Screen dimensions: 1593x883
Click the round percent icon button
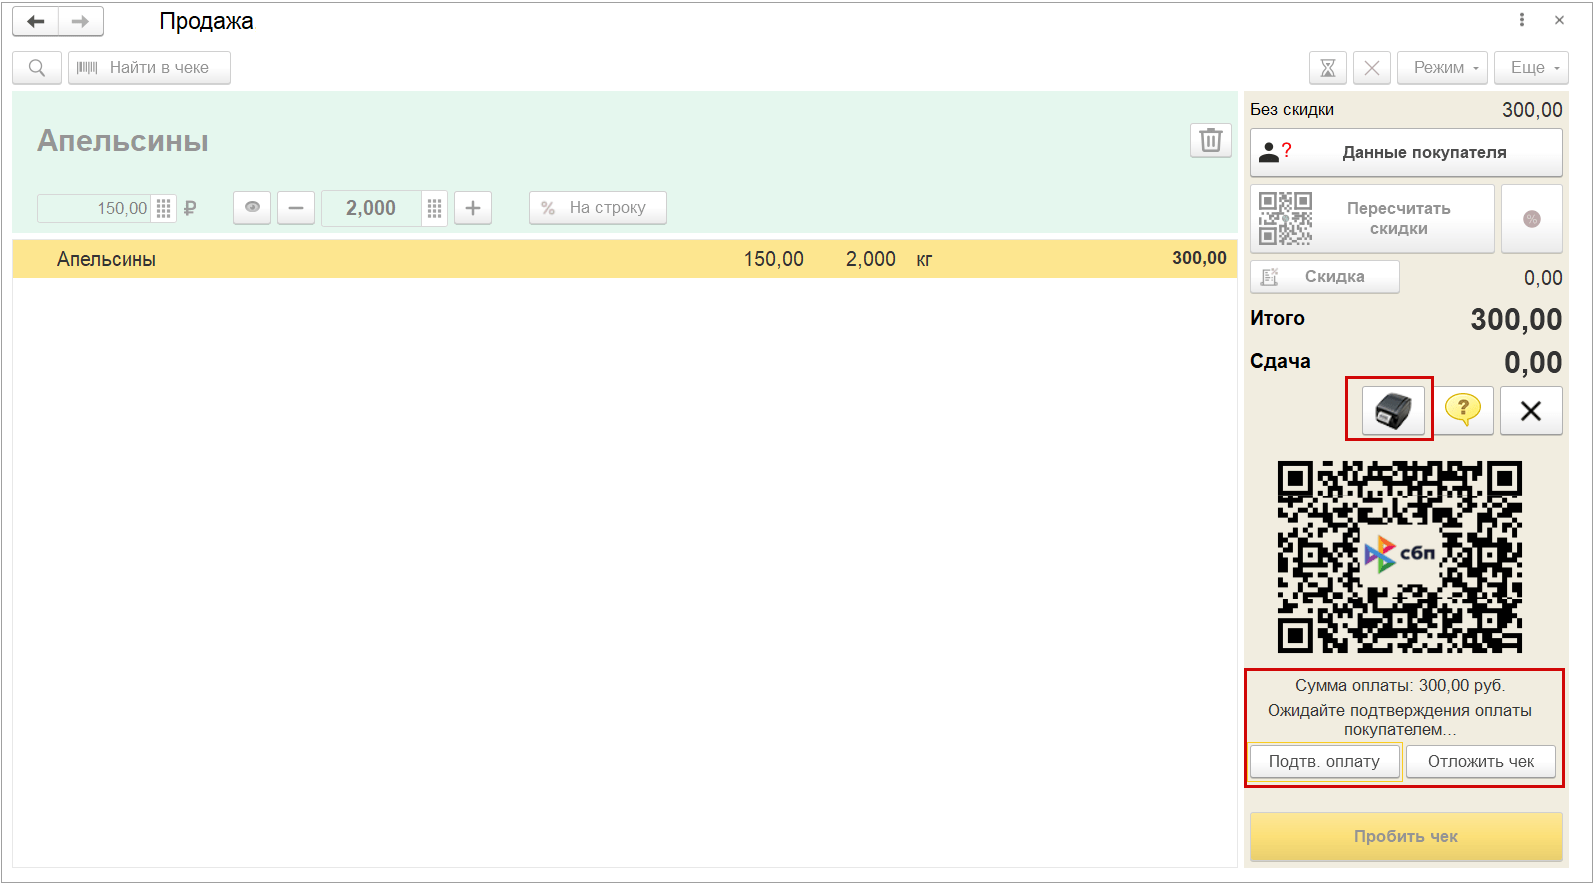tap(1532, 219)
